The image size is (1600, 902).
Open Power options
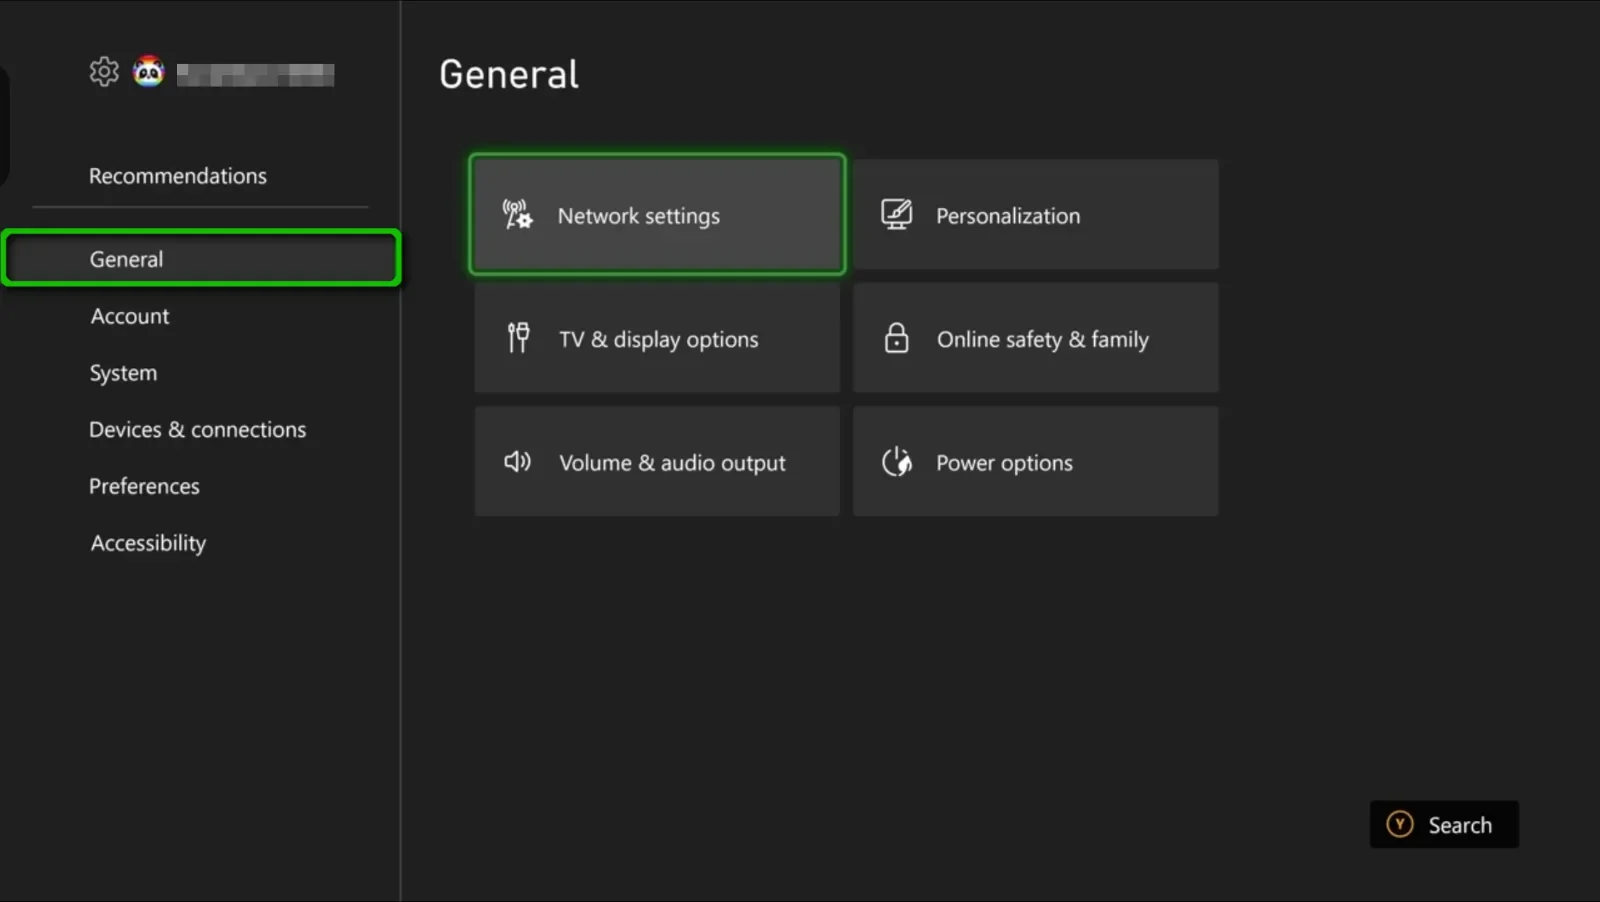click(1034, 461)
